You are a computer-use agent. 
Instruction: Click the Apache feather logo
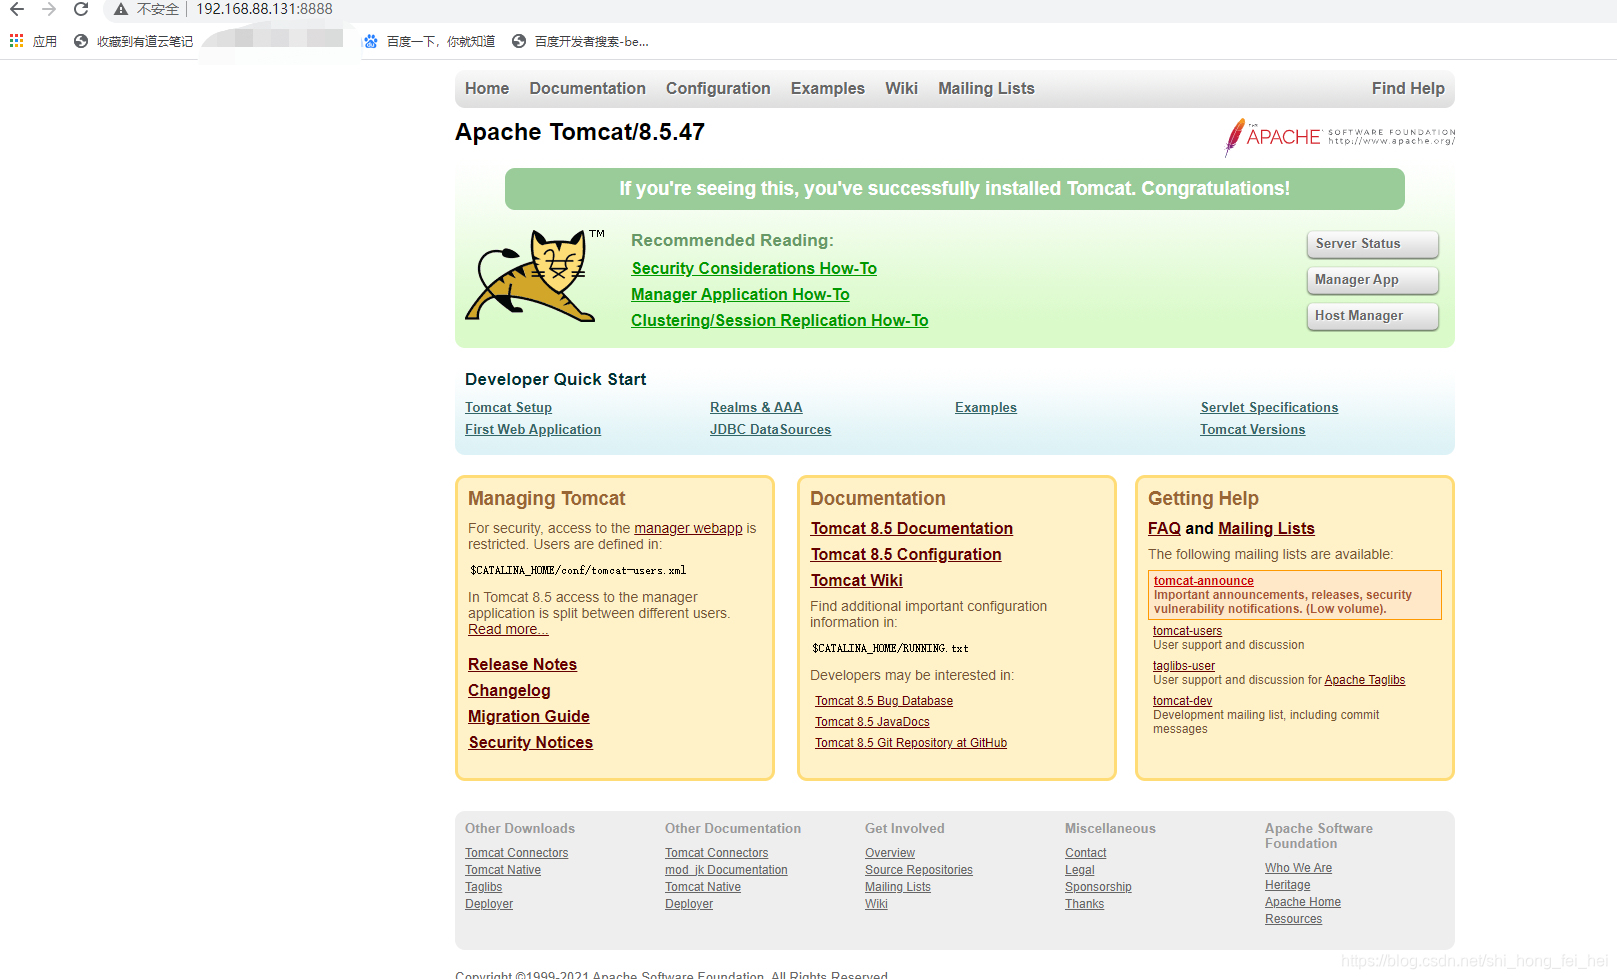coord(1340,137)
